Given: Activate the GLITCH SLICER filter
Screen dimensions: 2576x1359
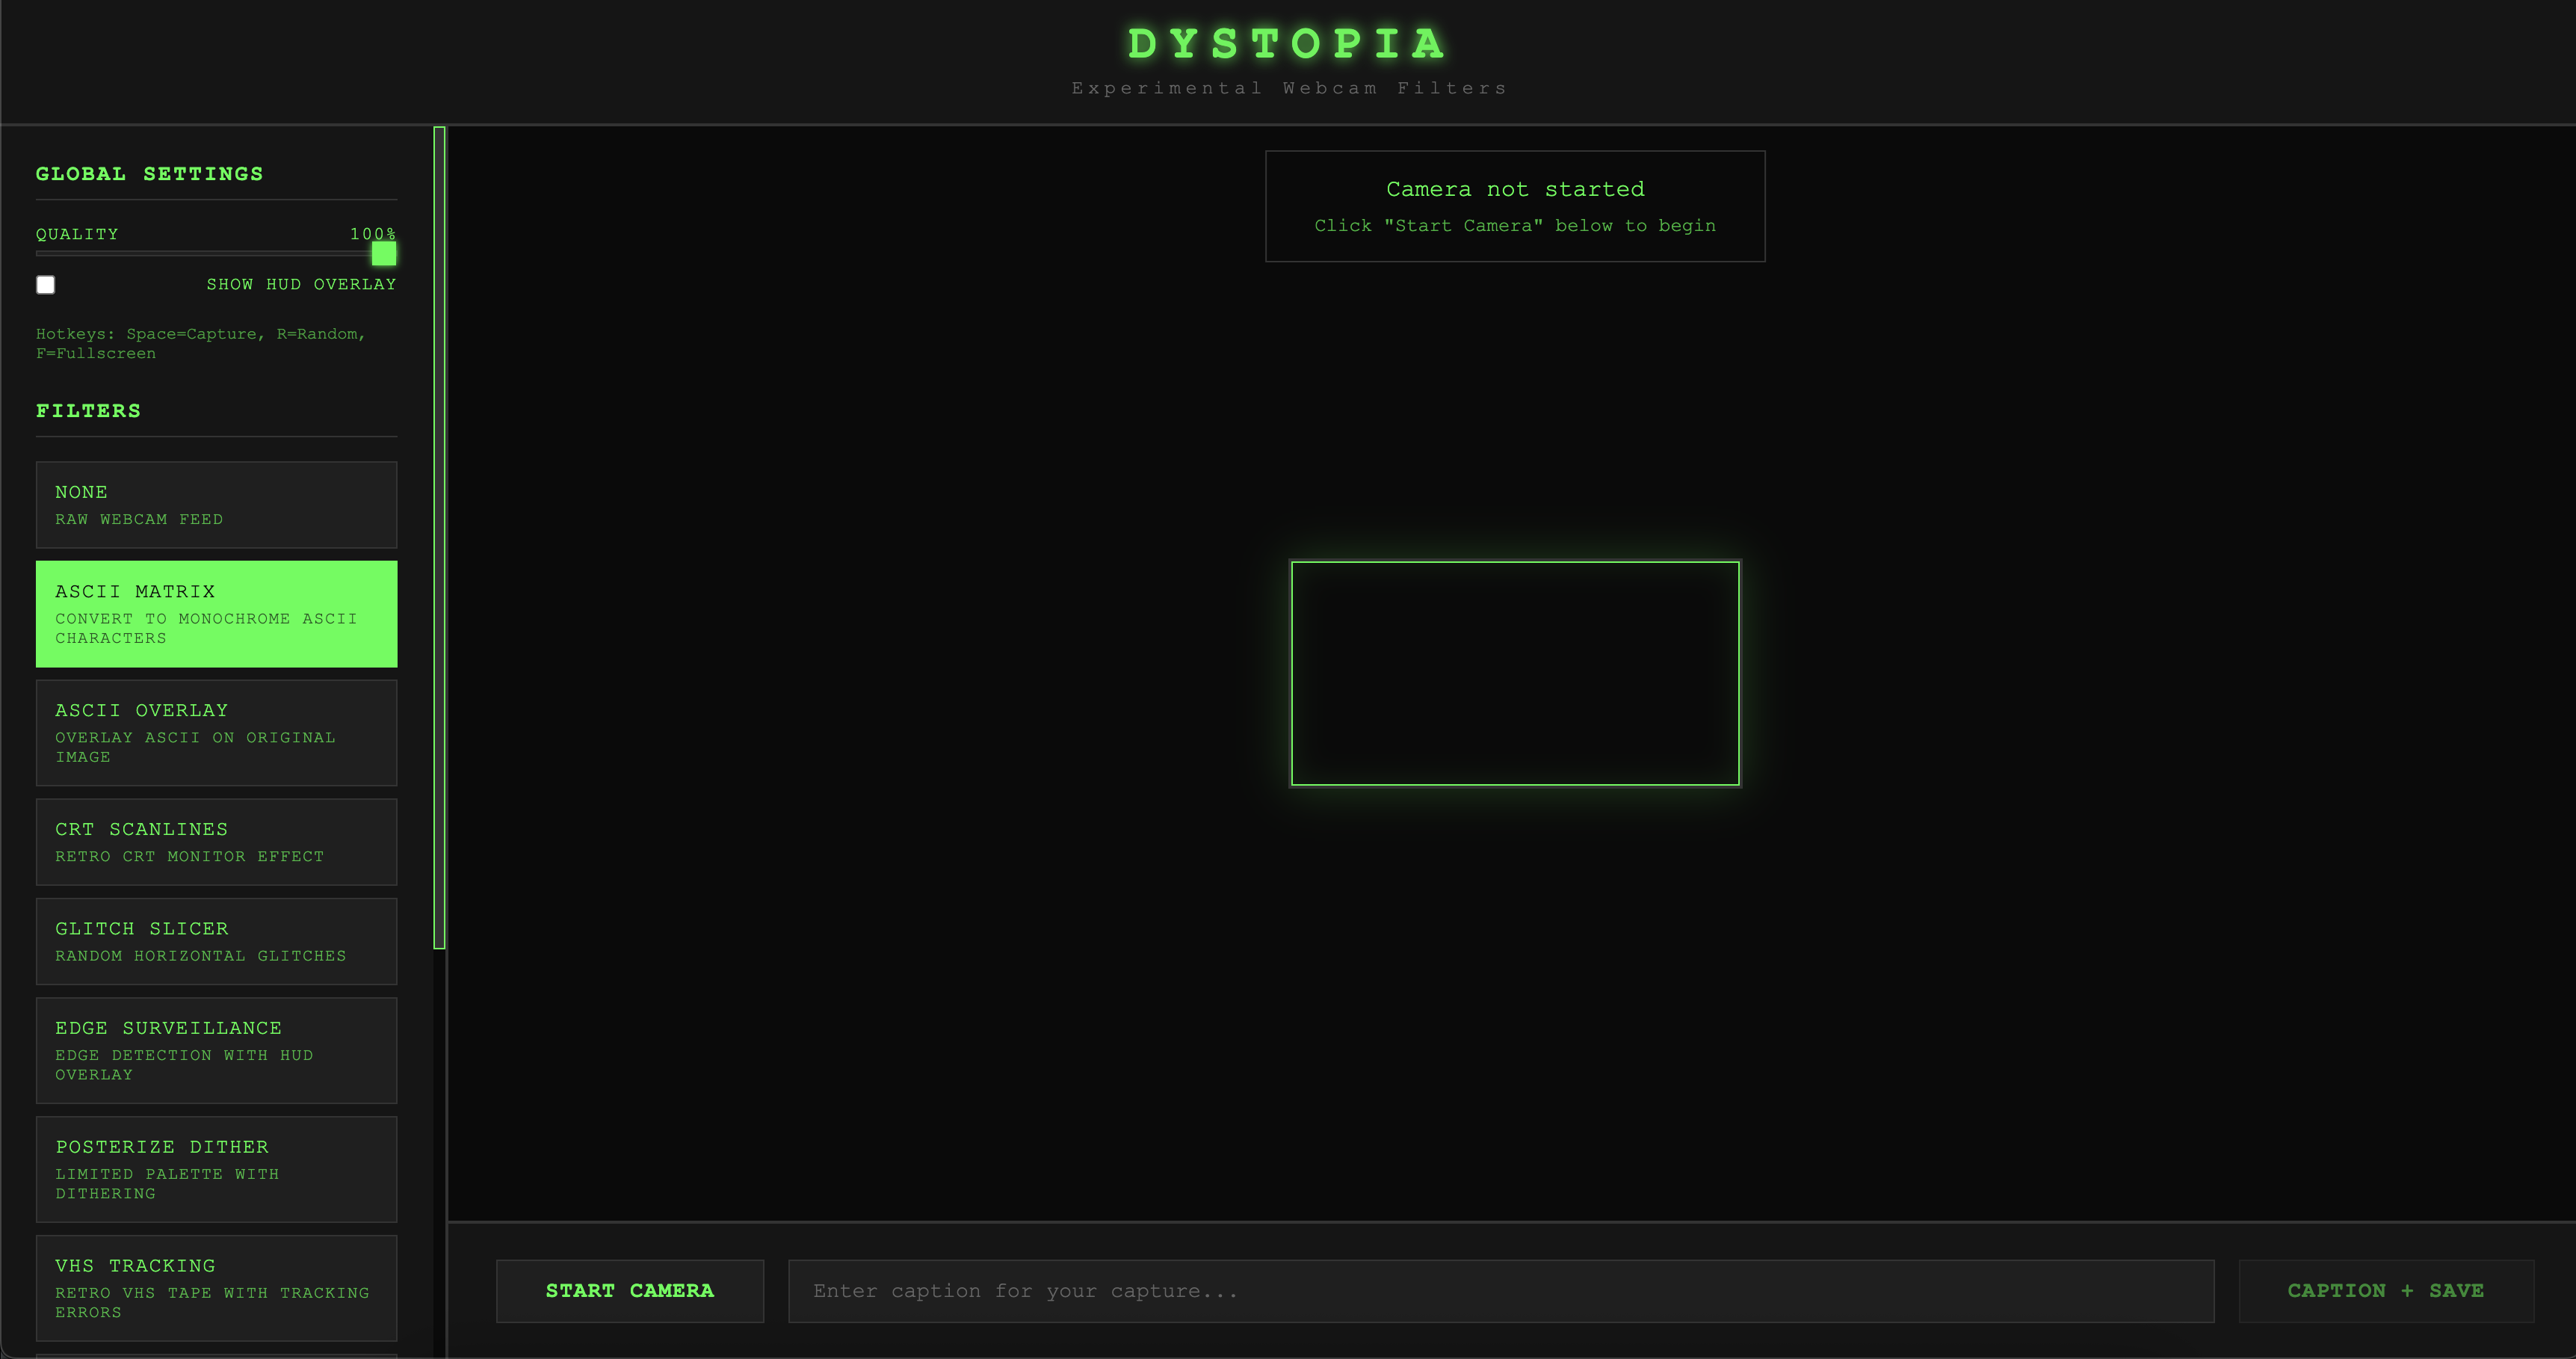Looking at the screenshot, I should click(x=216, y=940).
